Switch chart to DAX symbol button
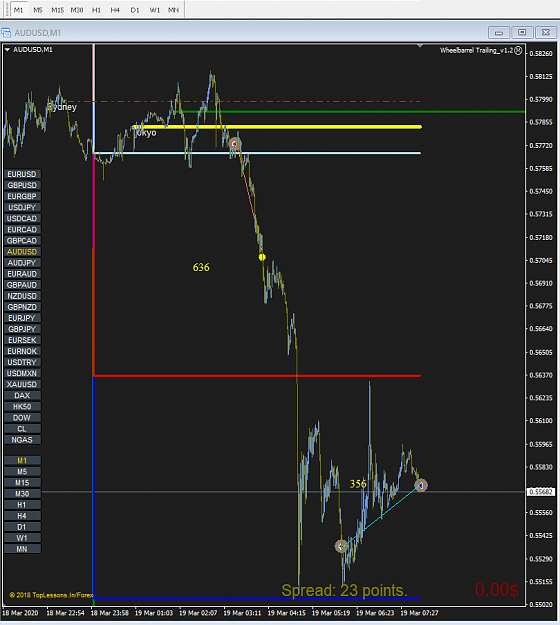The image size is (560, 625). click(x=22, y=395)
